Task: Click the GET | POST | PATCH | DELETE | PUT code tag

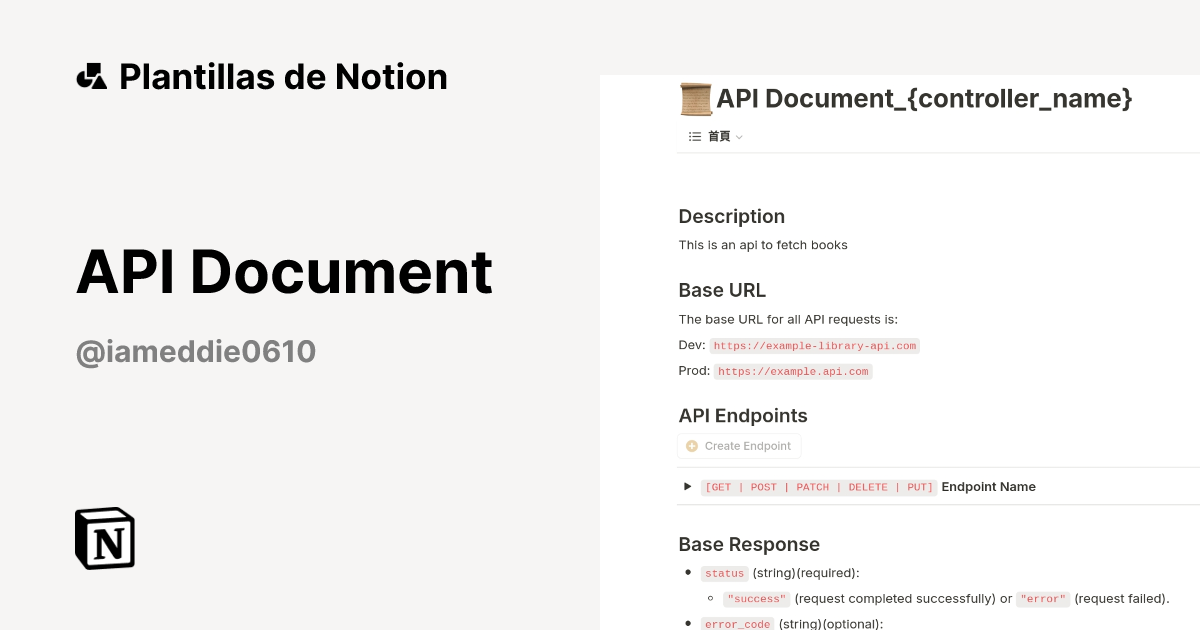Action: click(x=819, y=487)
